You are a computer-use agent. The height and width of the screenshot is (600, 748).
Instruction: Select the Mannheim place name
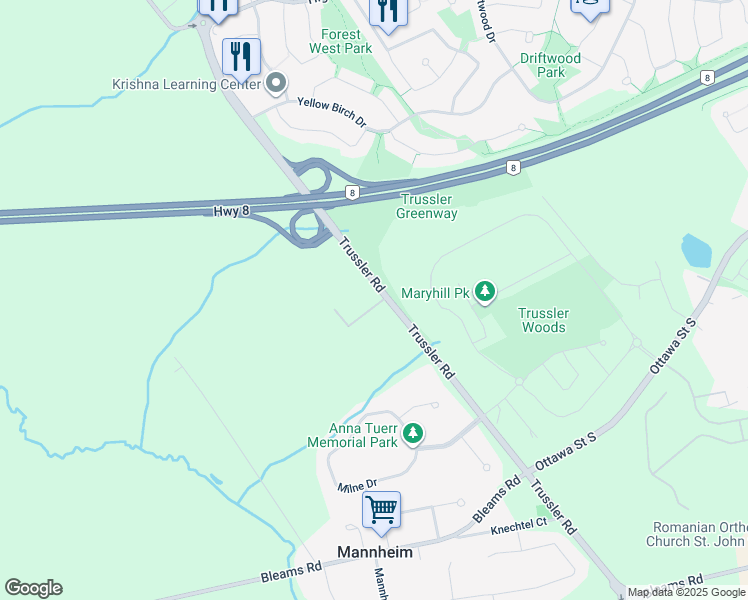click(x=375, y=552)
